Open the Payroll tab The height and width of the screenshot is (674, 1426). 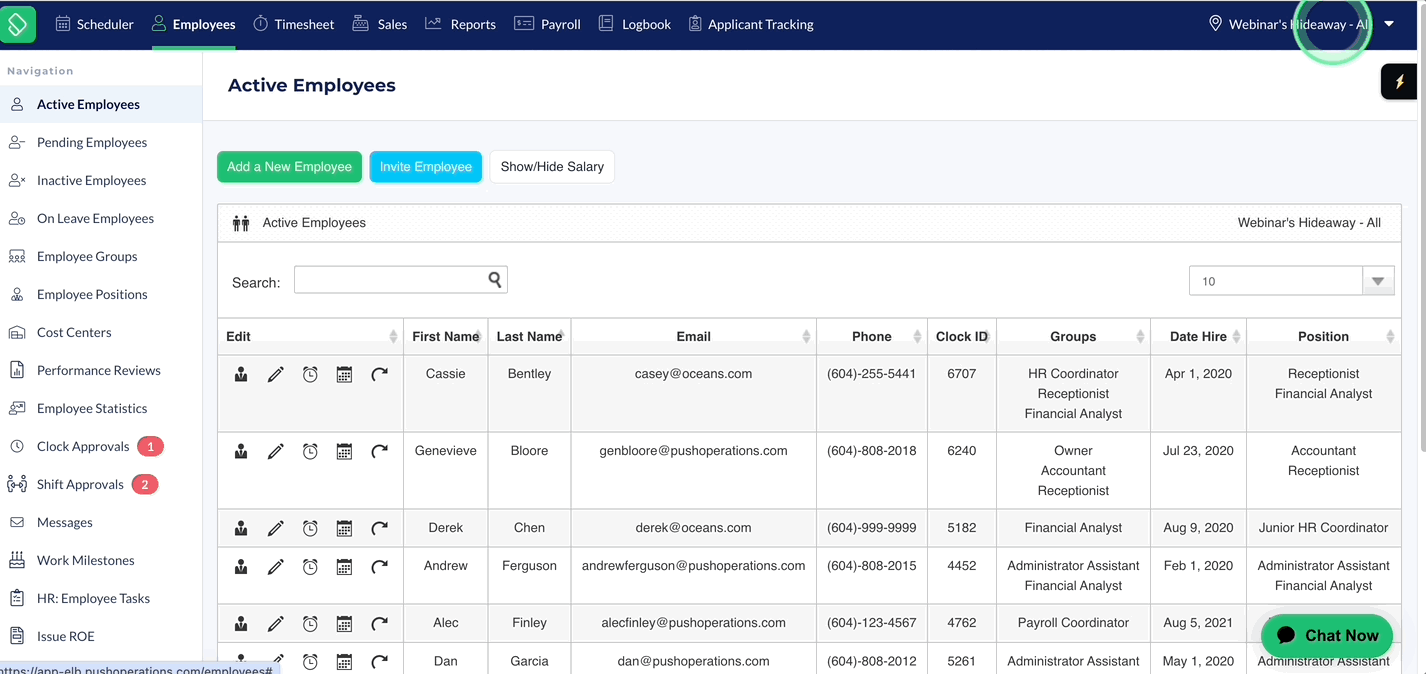(547, 24)
